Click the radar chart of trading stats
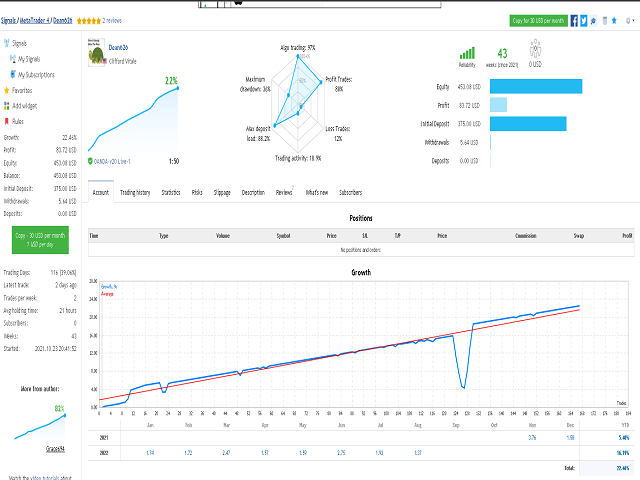Image resolution: width=640 pixels, height=480 pixels. (x=298, y=104)
